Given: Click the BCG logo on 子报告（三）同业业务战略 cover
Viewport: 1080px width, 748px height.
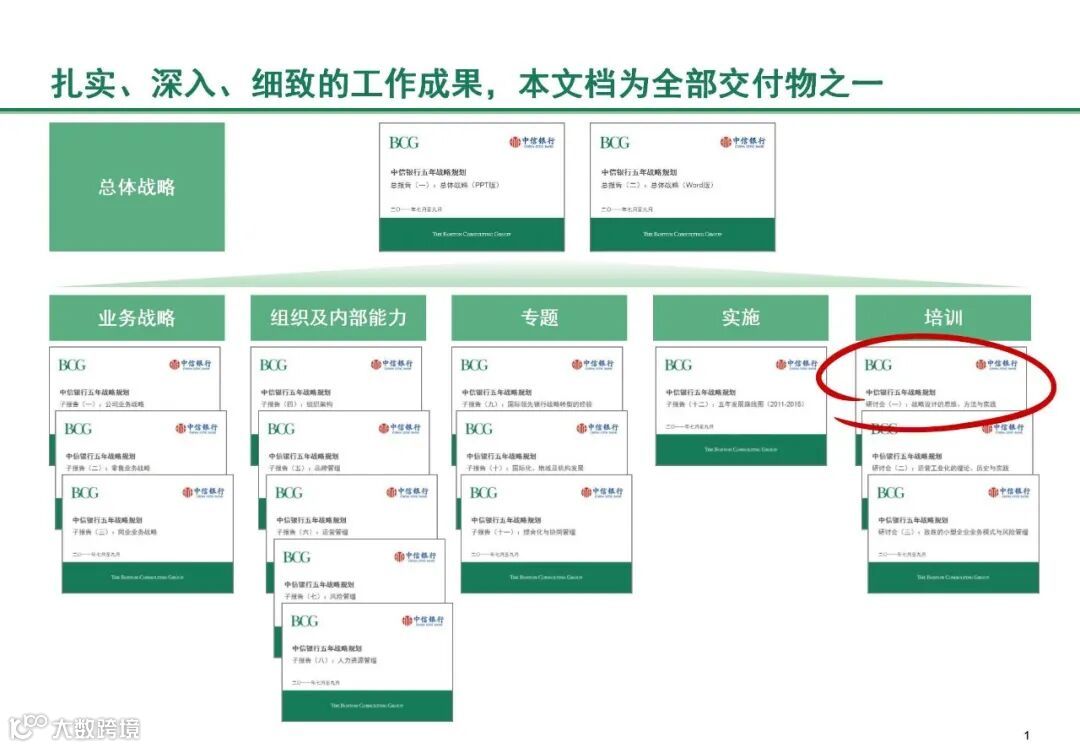Looking at the screenshot, I should tap(85, 492).
